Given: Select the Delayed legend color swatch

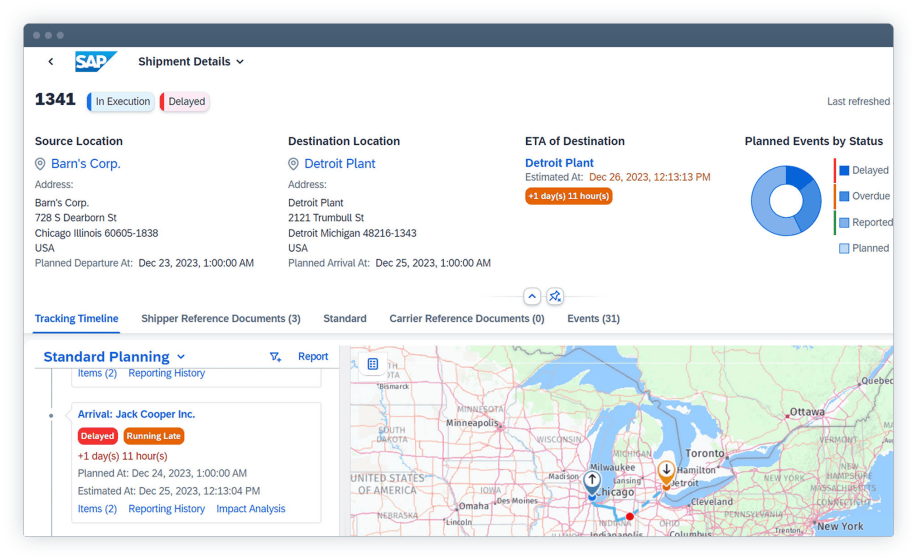Looking at the screenshot, I should pos(844,171).
